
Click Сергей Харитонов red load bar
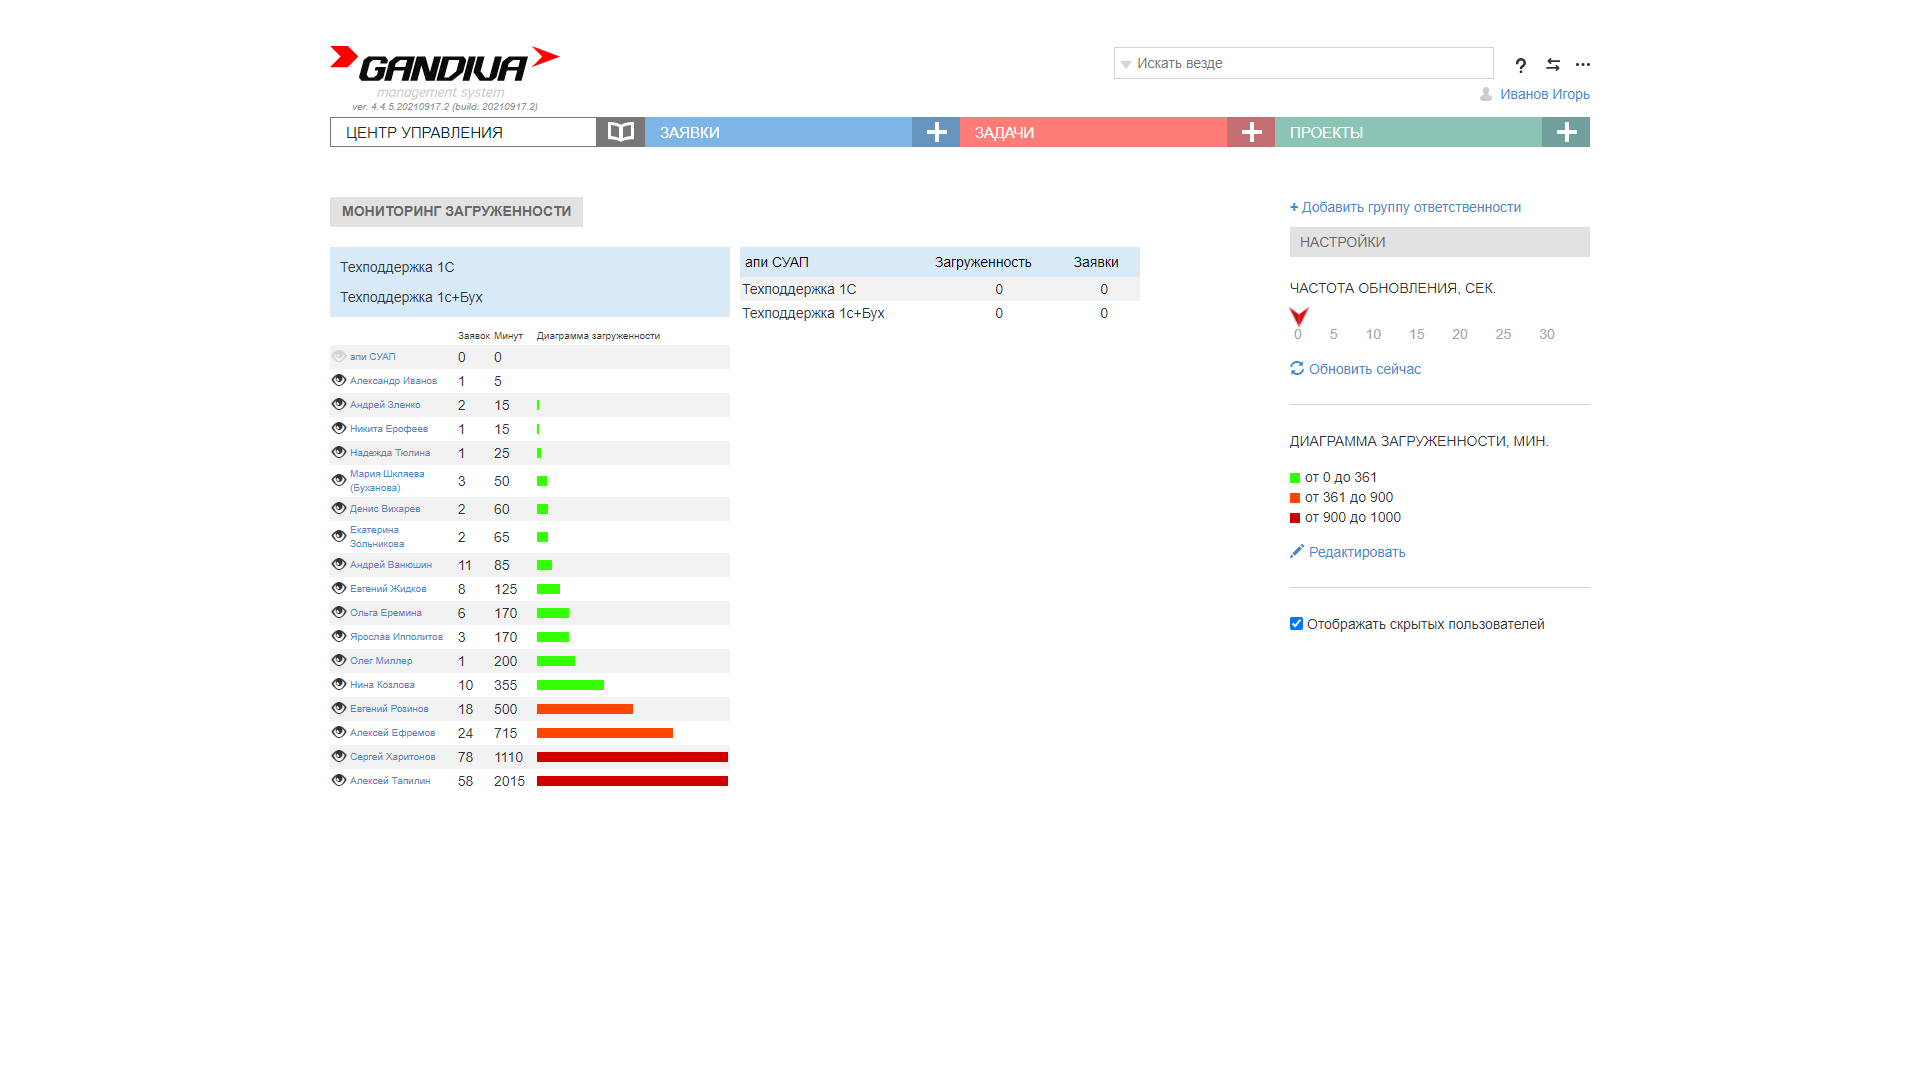[632, 757]
